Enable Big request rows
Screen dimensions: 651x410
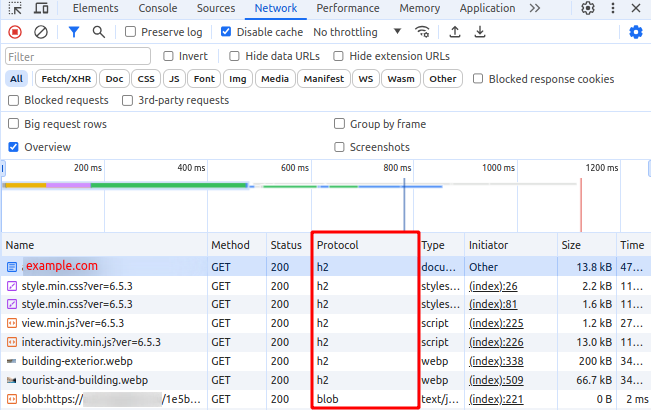pos(14,124)
